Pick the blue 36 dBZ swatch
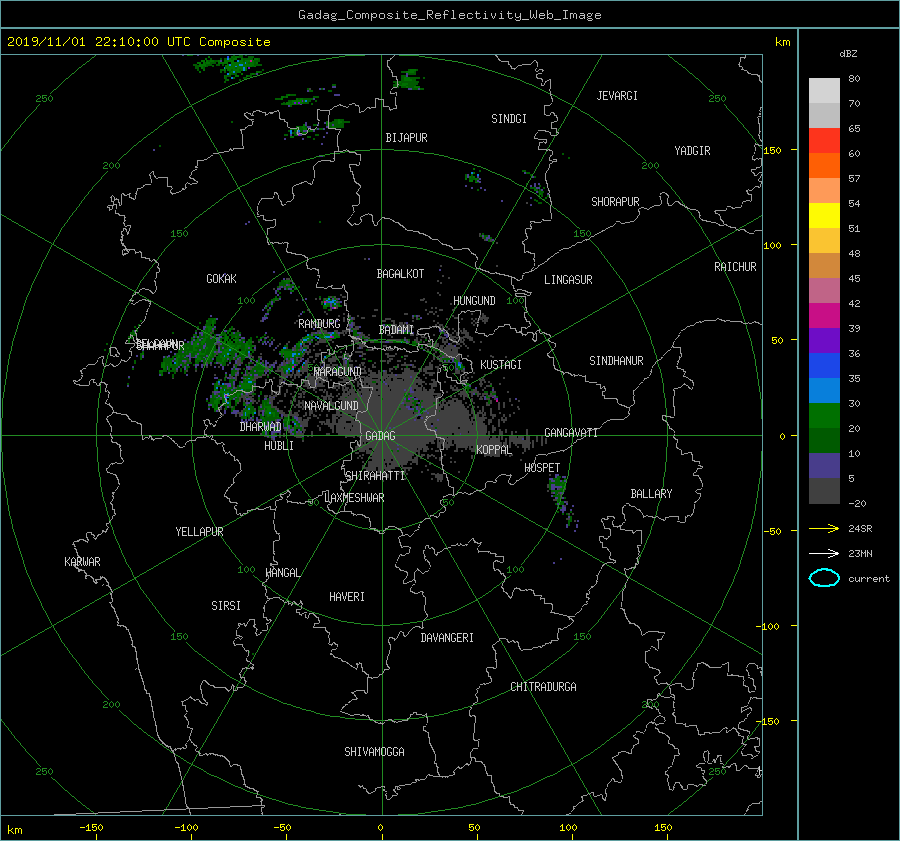 click(x=824, y=365)
